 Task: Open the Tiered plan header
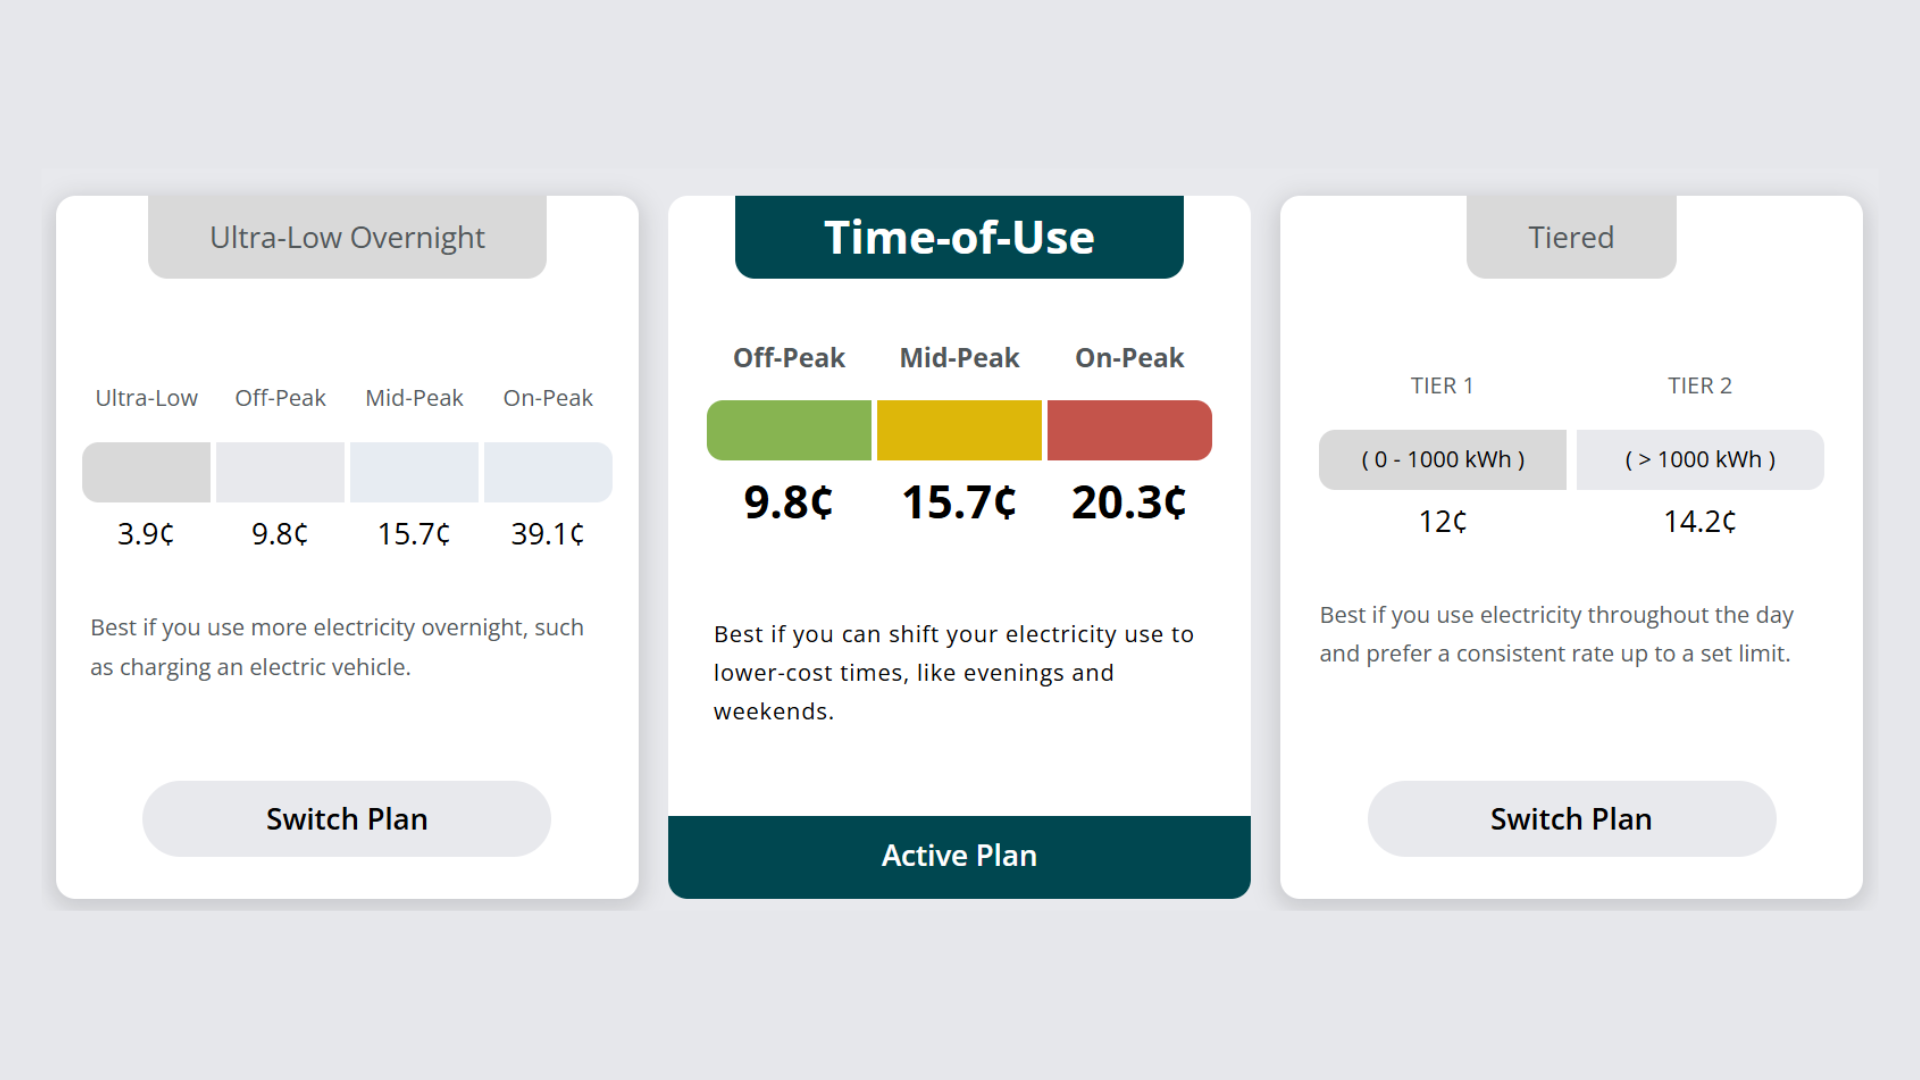1571,237
